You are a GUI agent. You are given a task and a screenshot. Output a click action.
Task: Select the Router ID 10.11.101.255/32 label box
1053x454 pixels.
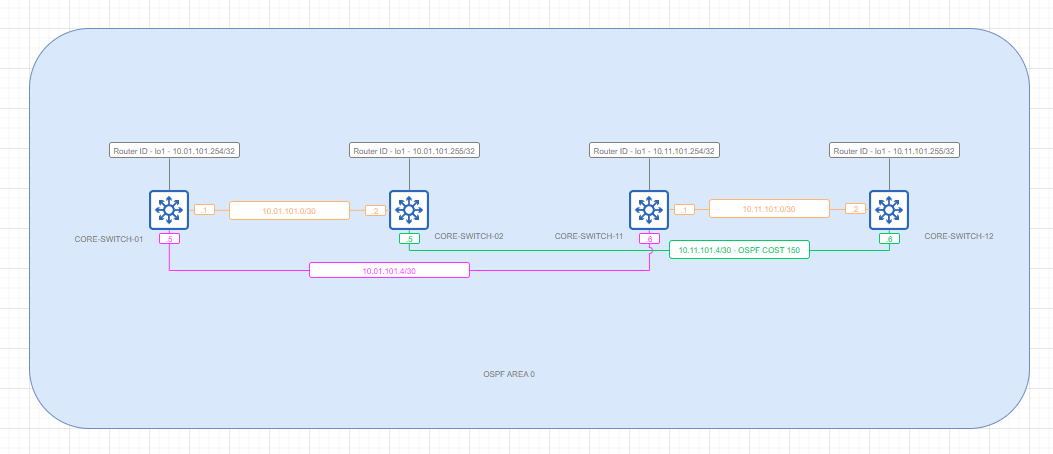pos(894,151)
